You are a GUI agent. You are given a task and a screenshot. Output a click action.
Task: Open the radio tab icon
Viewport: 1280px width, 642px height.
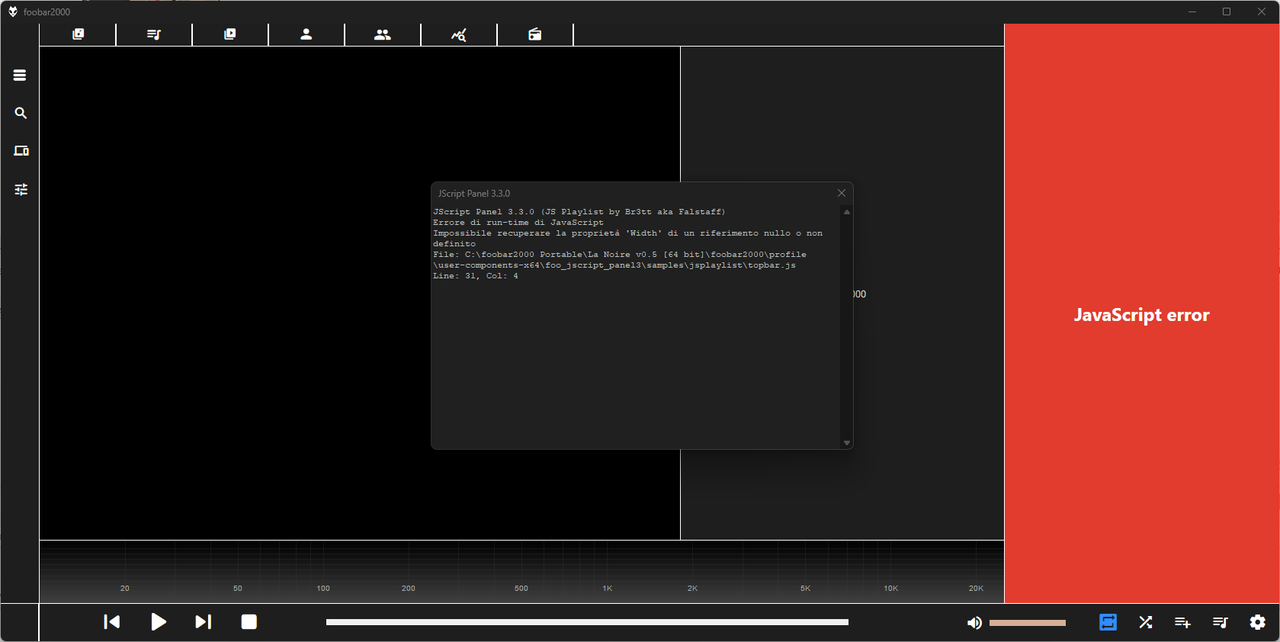pyautogui.click(x=535, y=34)
